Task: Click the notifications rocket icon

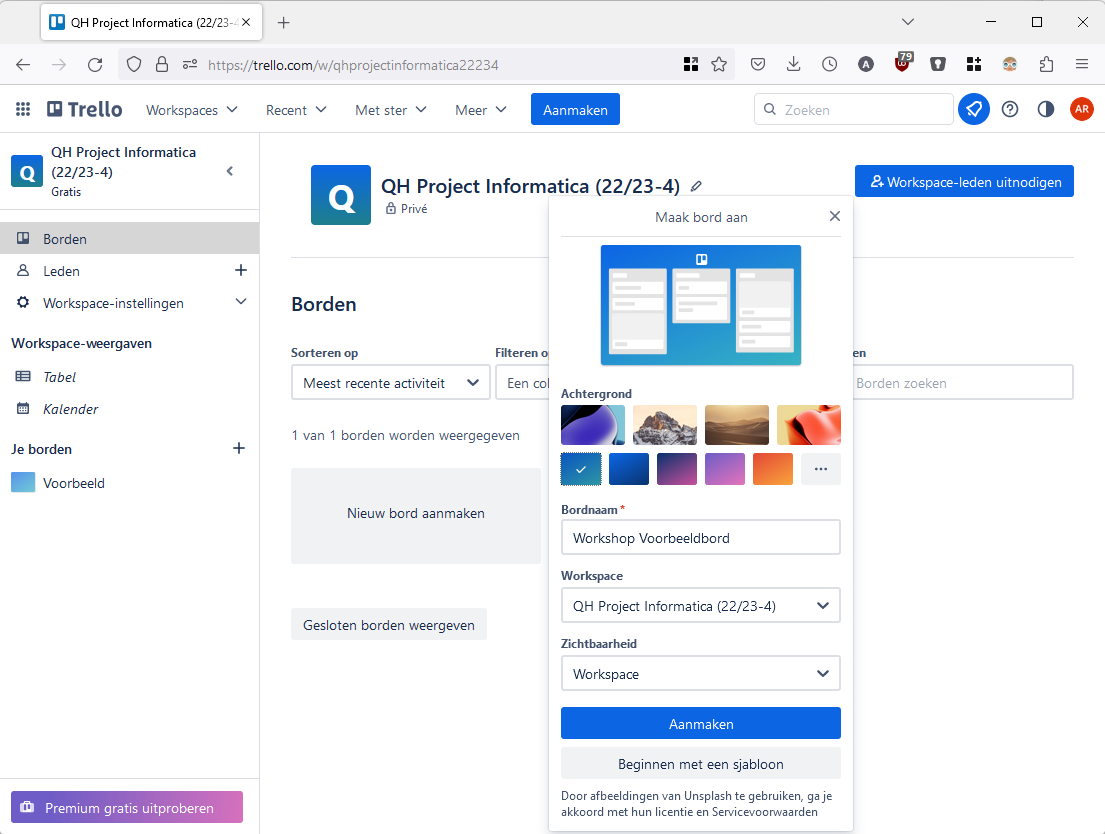Action: click(x=973, y=109)
